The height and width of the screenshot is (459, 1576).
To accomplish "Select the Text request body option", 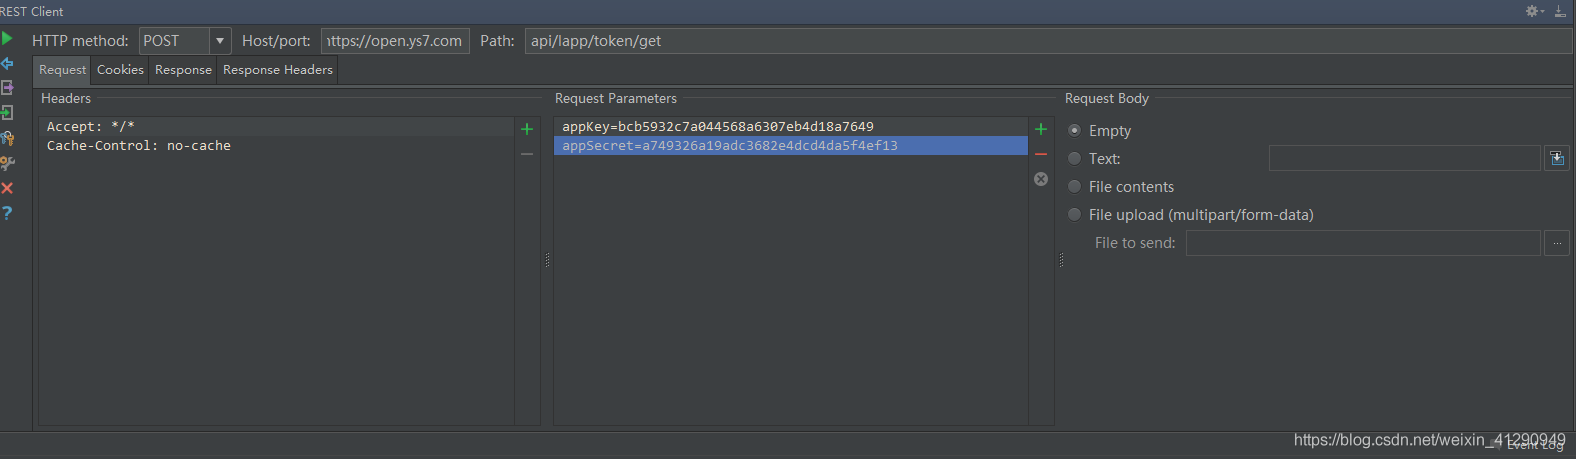I will (x=1075, y=159).
